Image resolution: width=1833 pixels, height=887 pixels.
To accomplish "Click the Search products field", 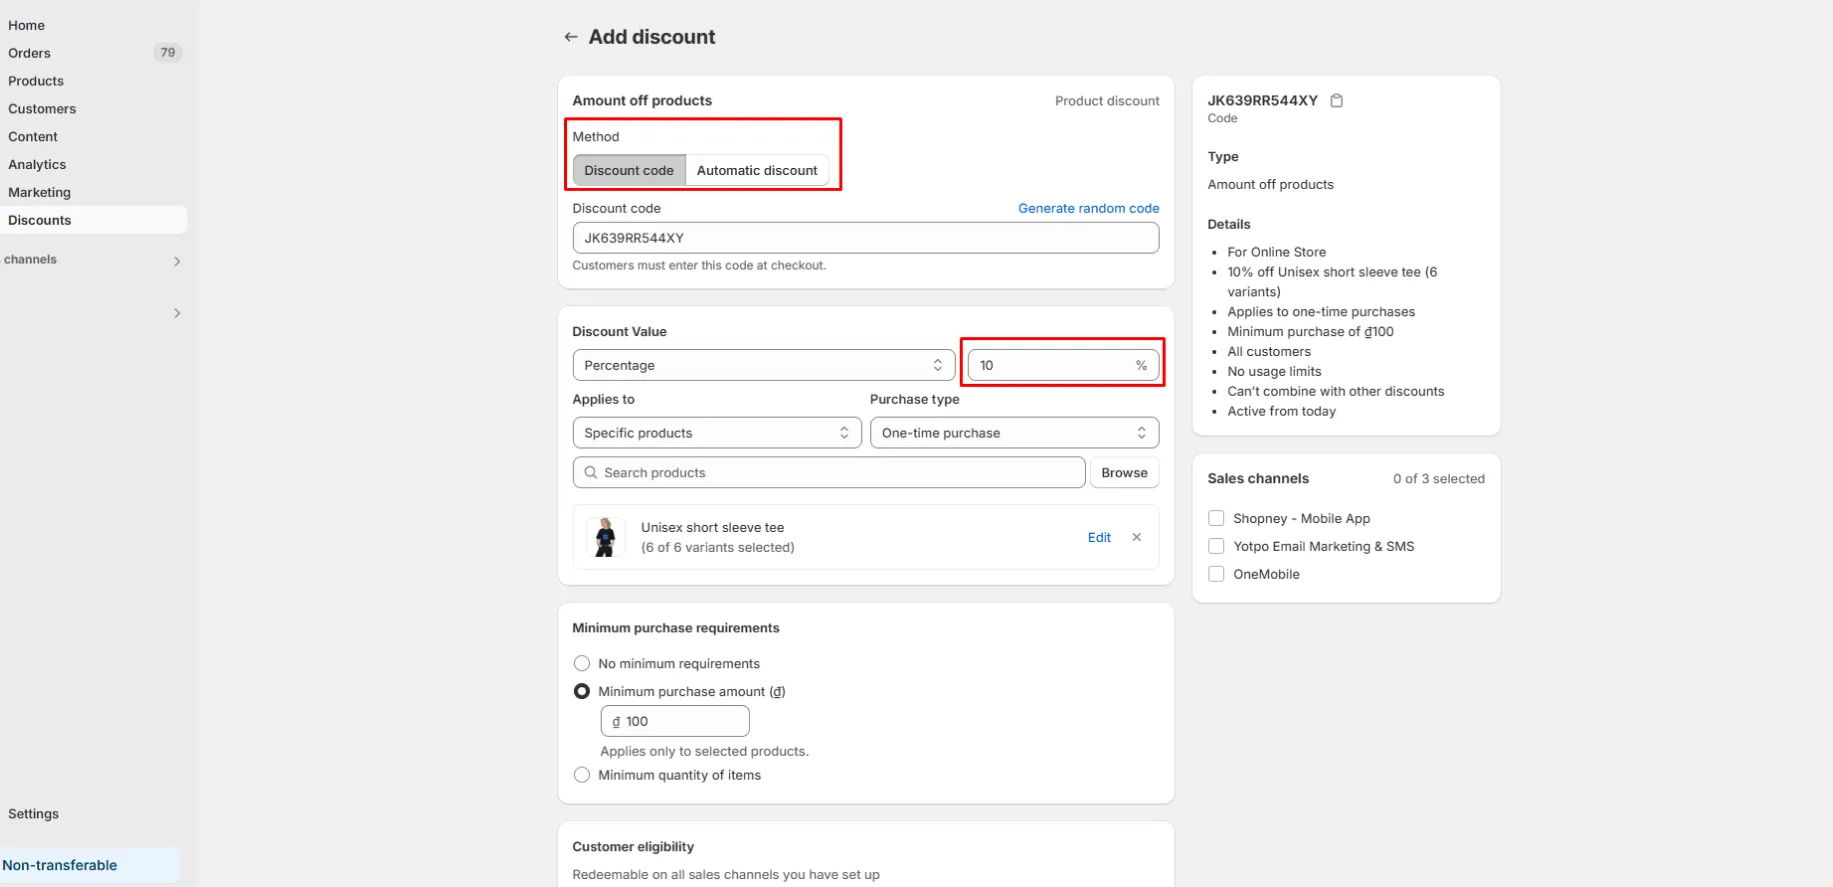I will (x=828, y=472).
